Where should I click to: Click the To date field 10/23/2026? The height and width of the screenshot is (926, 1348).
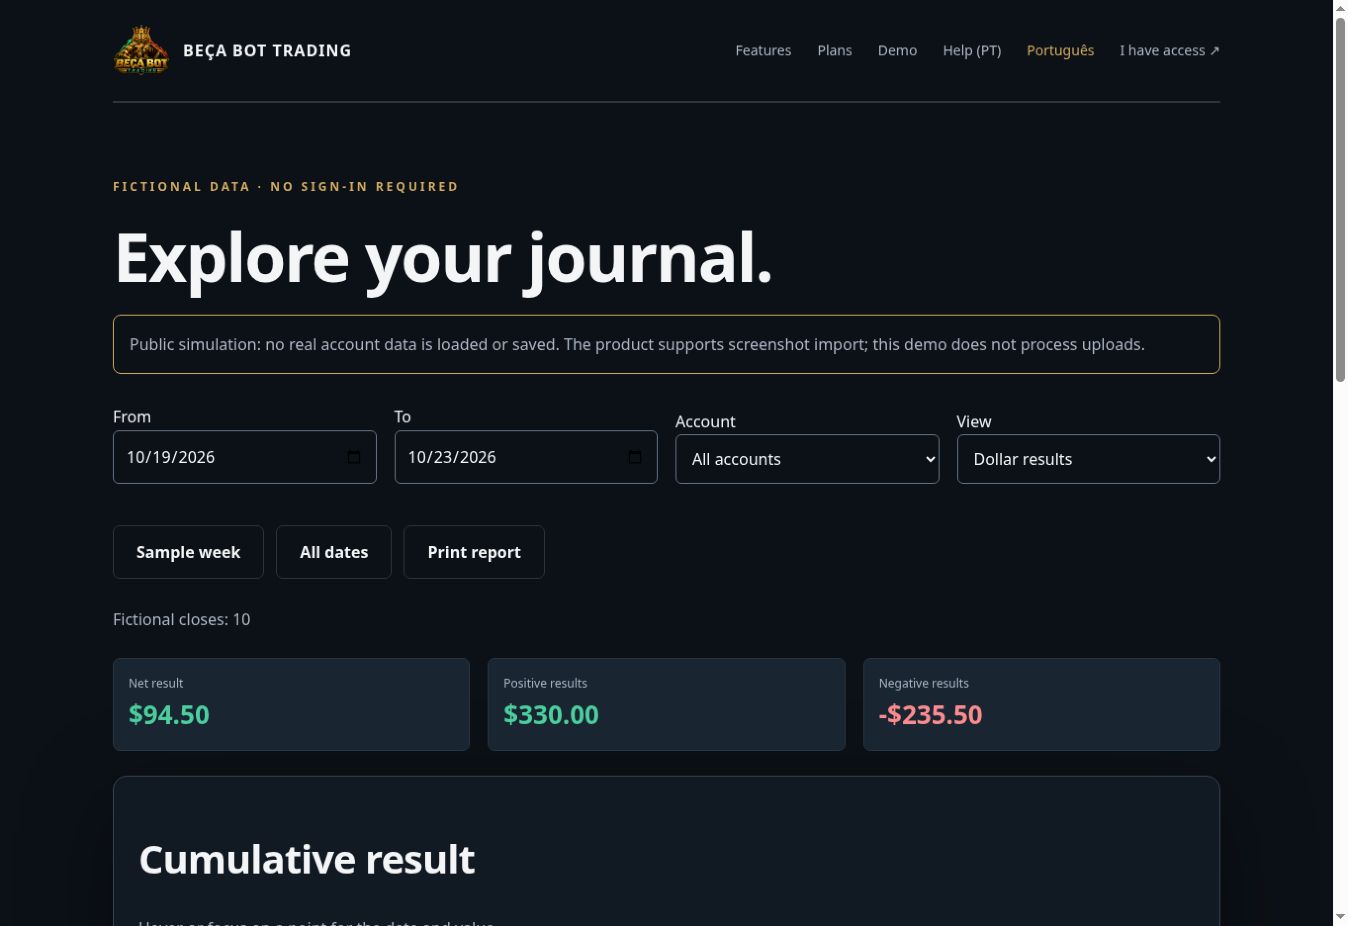[526, 457]
